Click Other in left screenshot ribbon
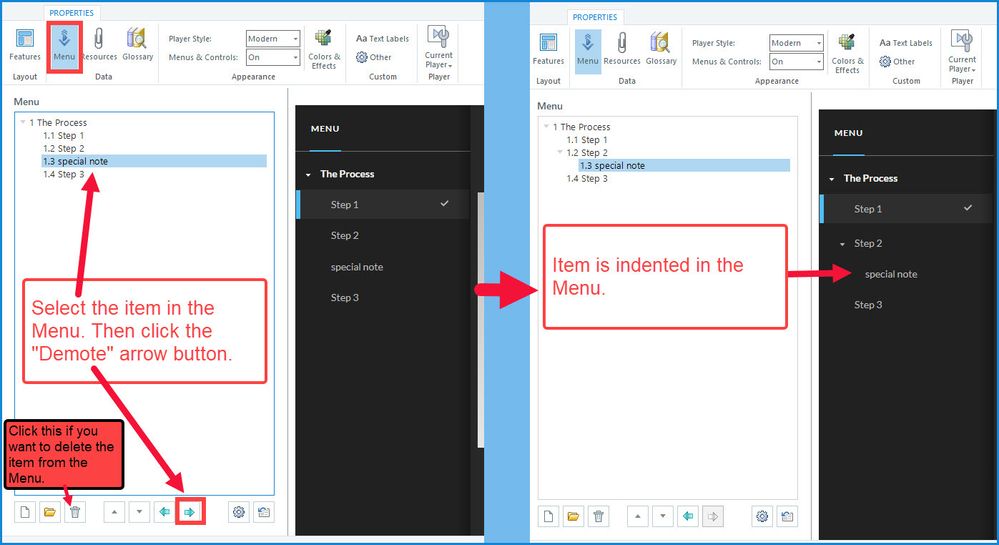Viewport: 999px width, 545px height. tap(374, 57)
